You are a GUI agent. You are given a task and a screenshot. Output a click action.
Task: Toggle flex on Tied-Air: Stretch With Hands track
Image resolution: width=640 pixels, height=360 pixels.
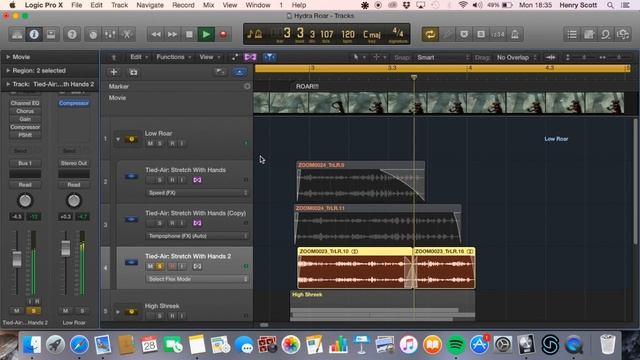(x=198, y=180)
